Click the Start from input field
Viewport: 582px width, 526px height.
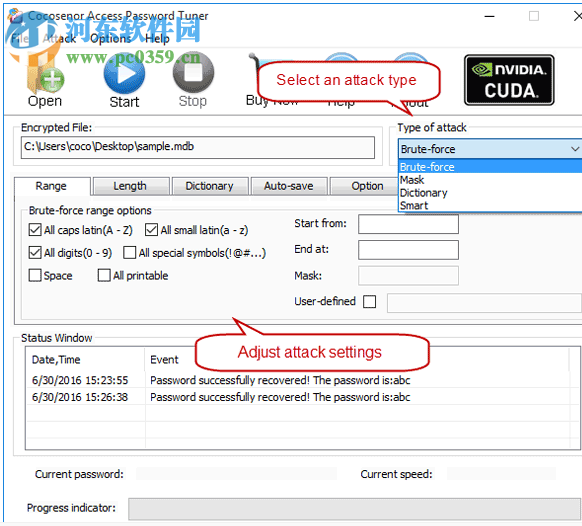(x=408, y=224)
